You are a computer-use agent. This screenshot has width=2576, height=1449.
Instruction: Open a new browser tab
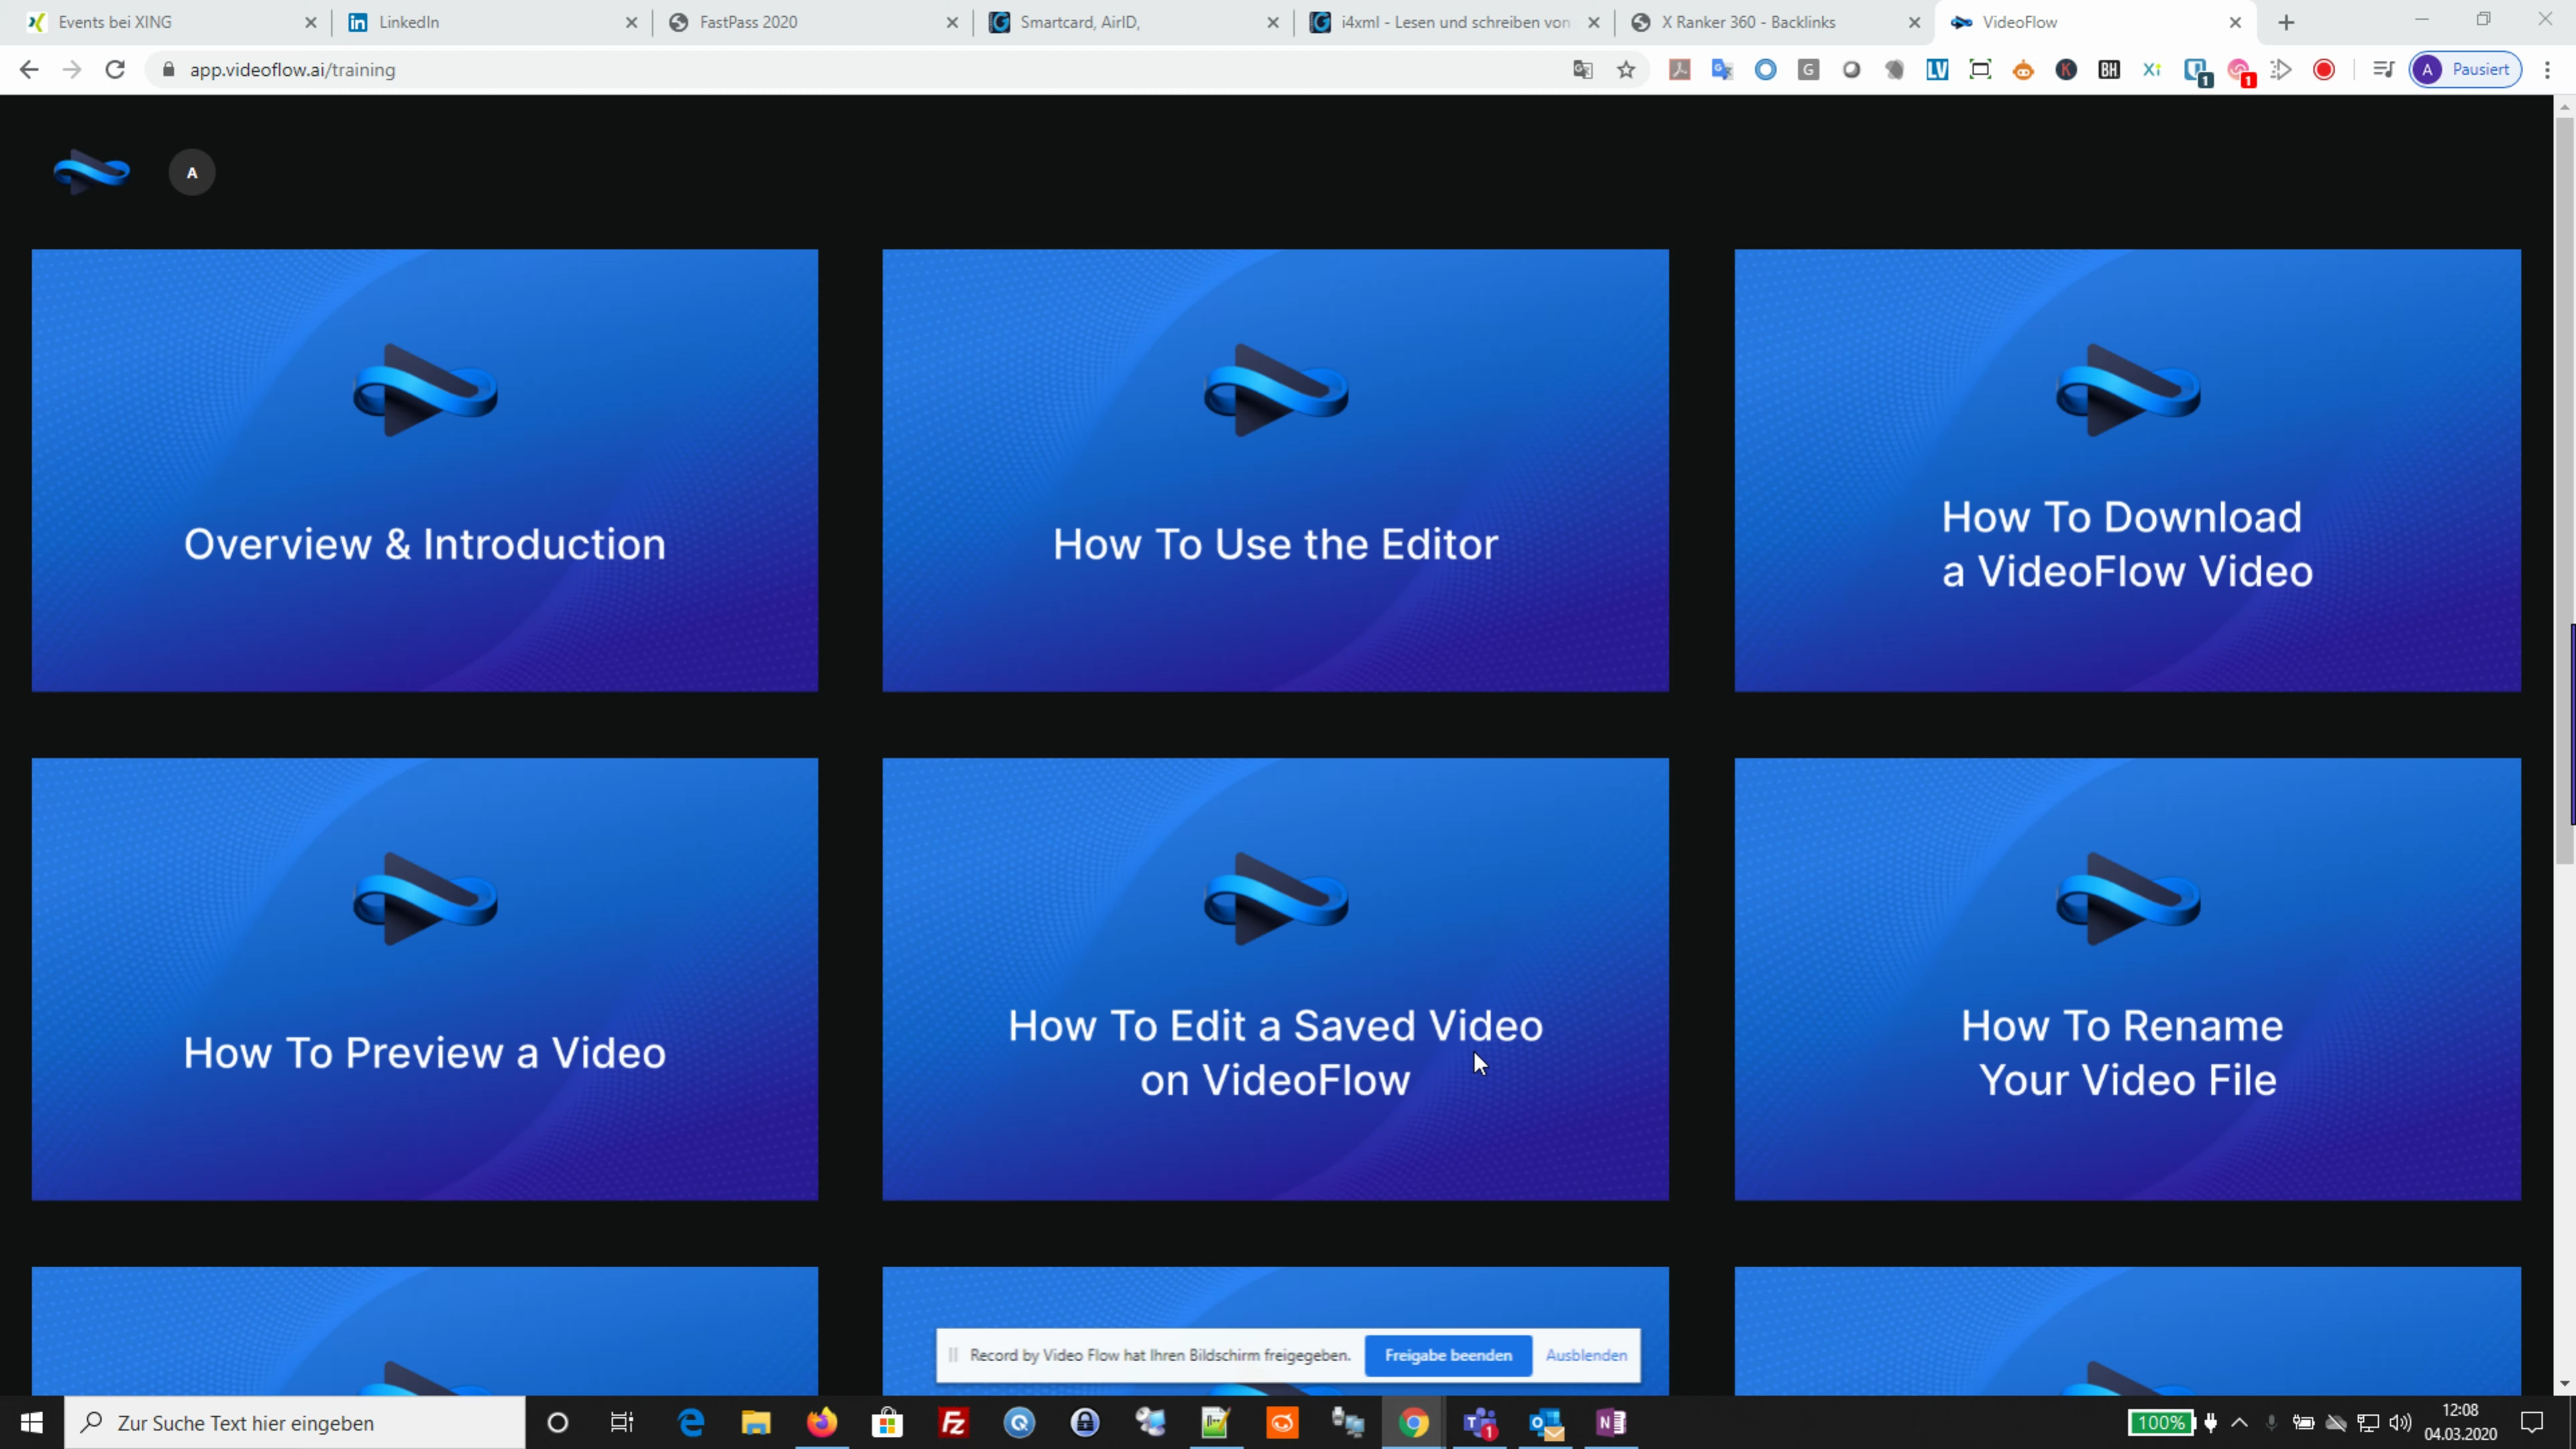[2286, 22]
